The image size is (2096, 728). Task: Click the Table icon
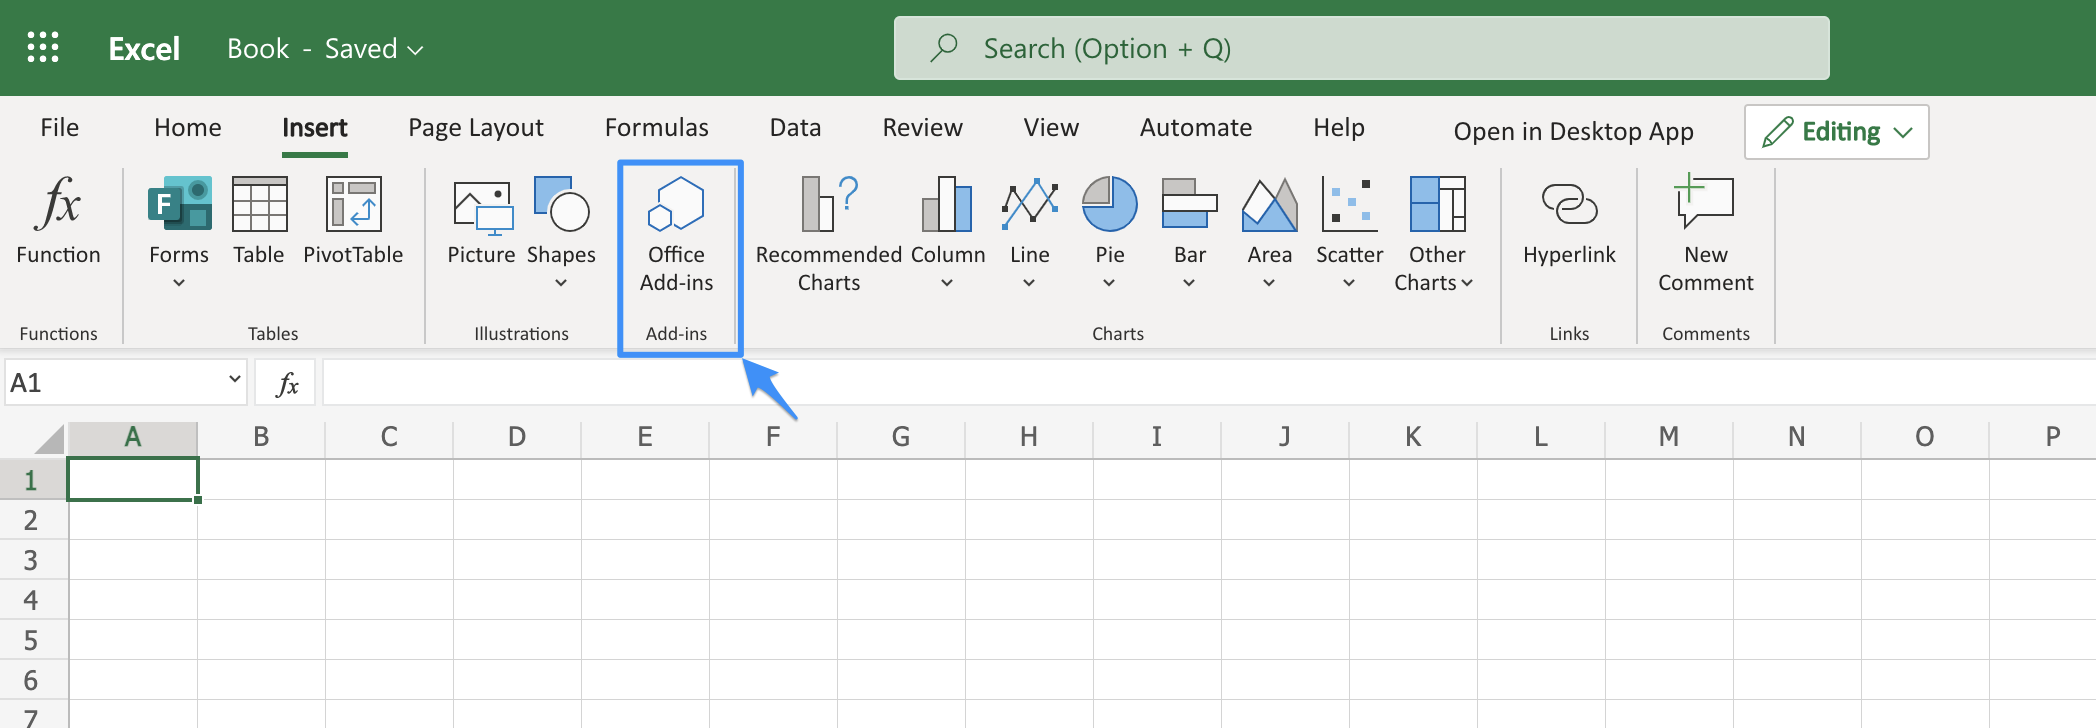pos(259,204)
